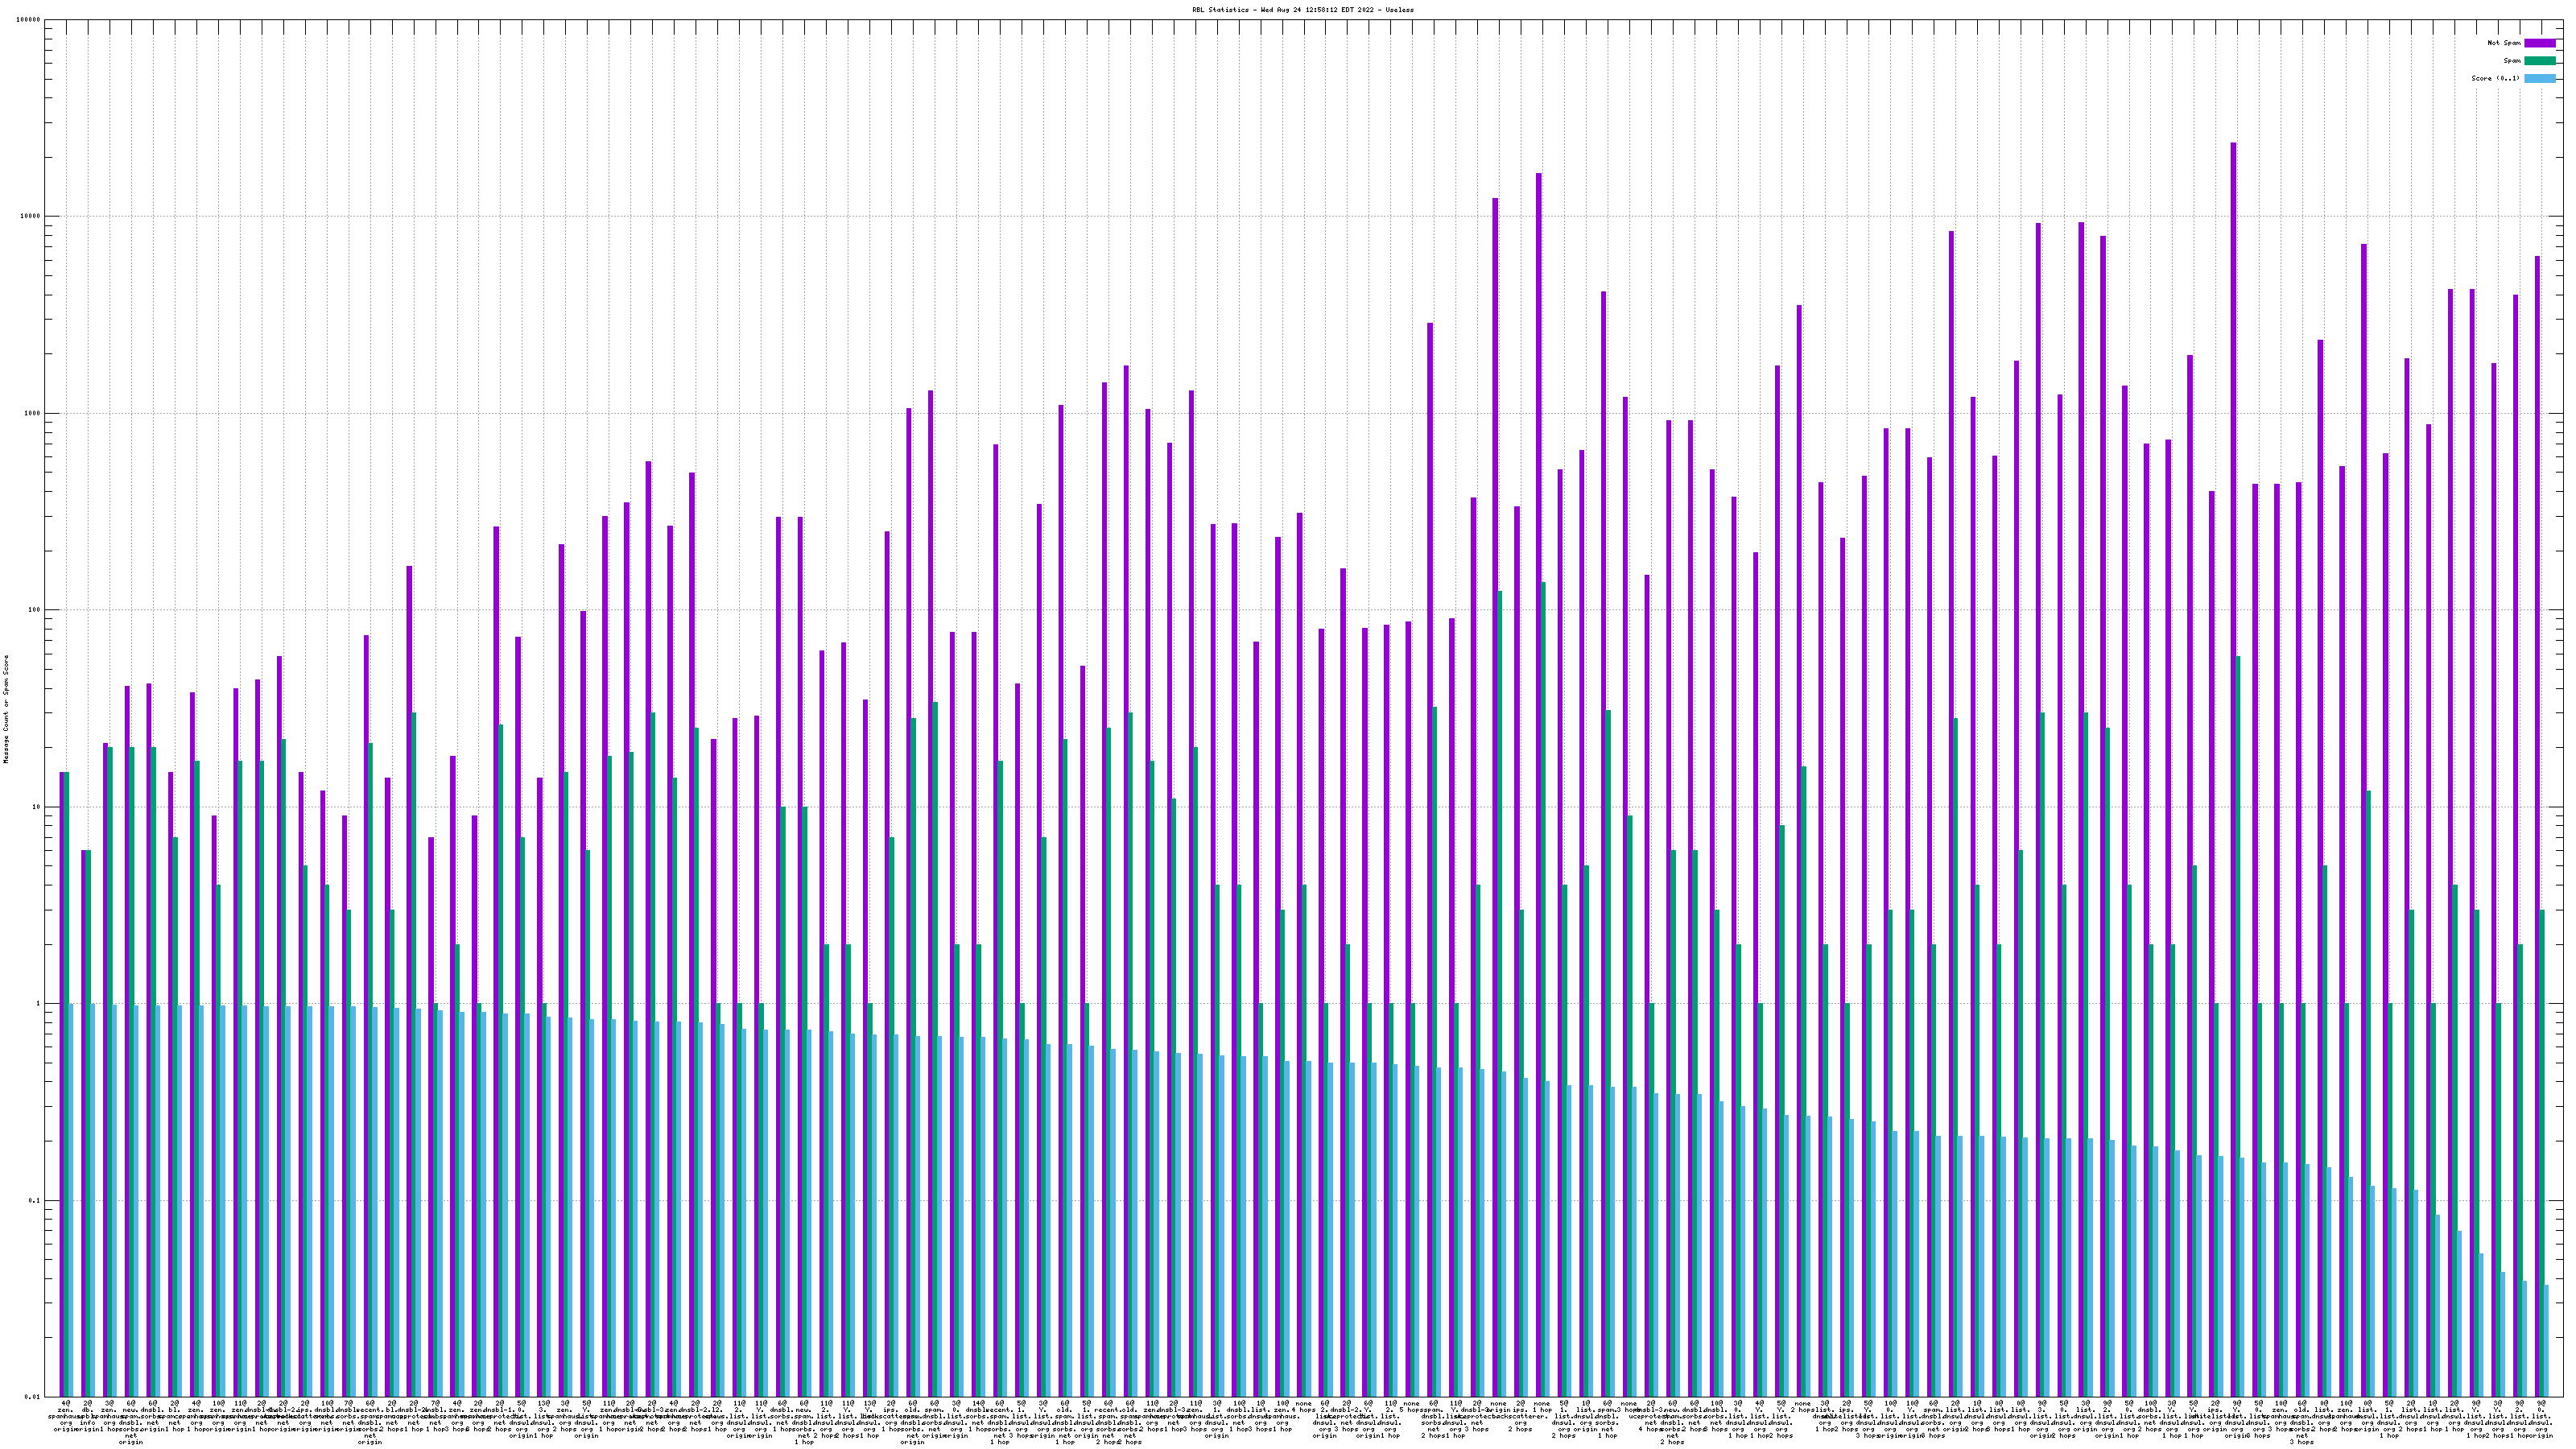Click the 'Score (0..1)' legend label text
The width and height of the screenshot is (2576, 1449).
point(2495,78)
